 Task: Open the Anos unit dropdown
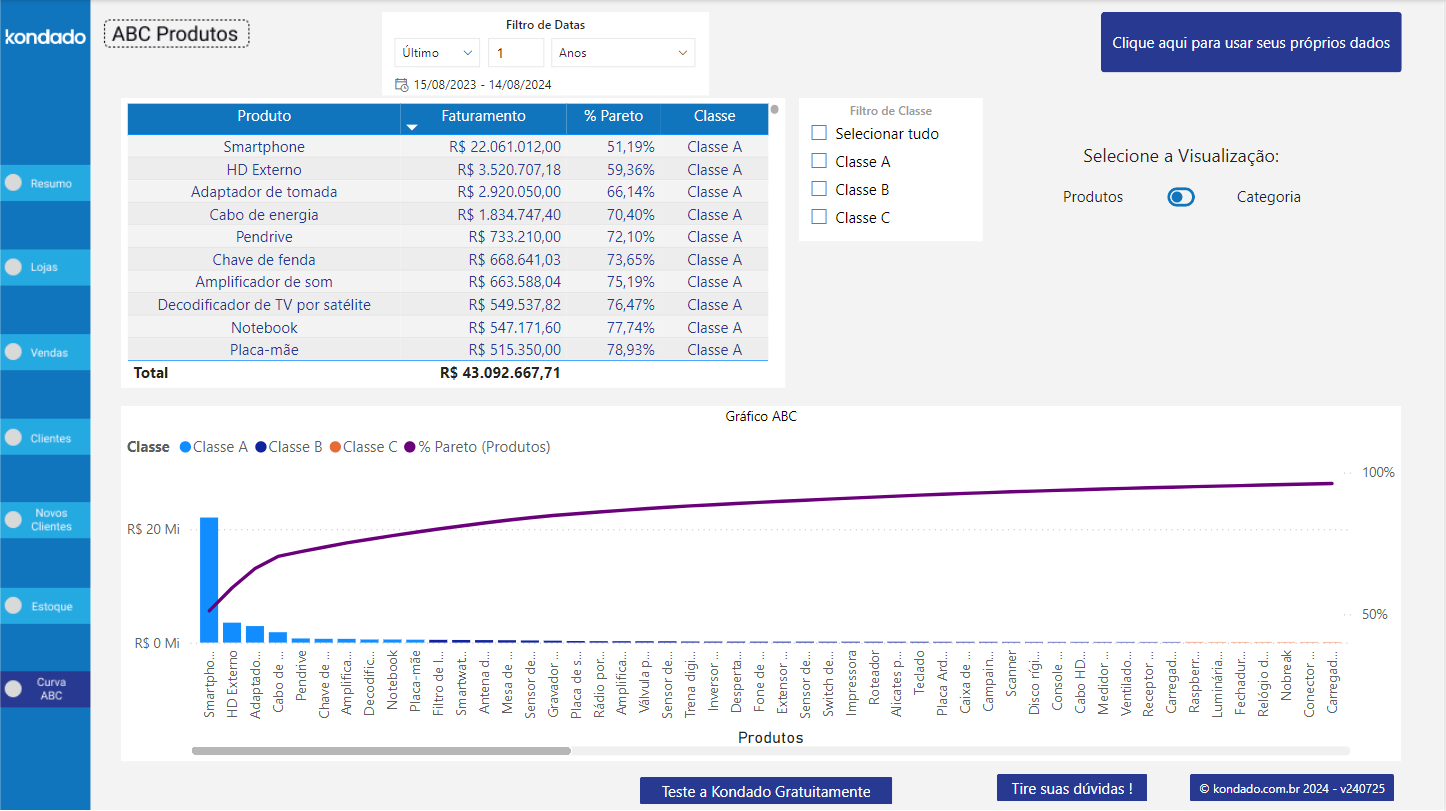pos(623,52)
